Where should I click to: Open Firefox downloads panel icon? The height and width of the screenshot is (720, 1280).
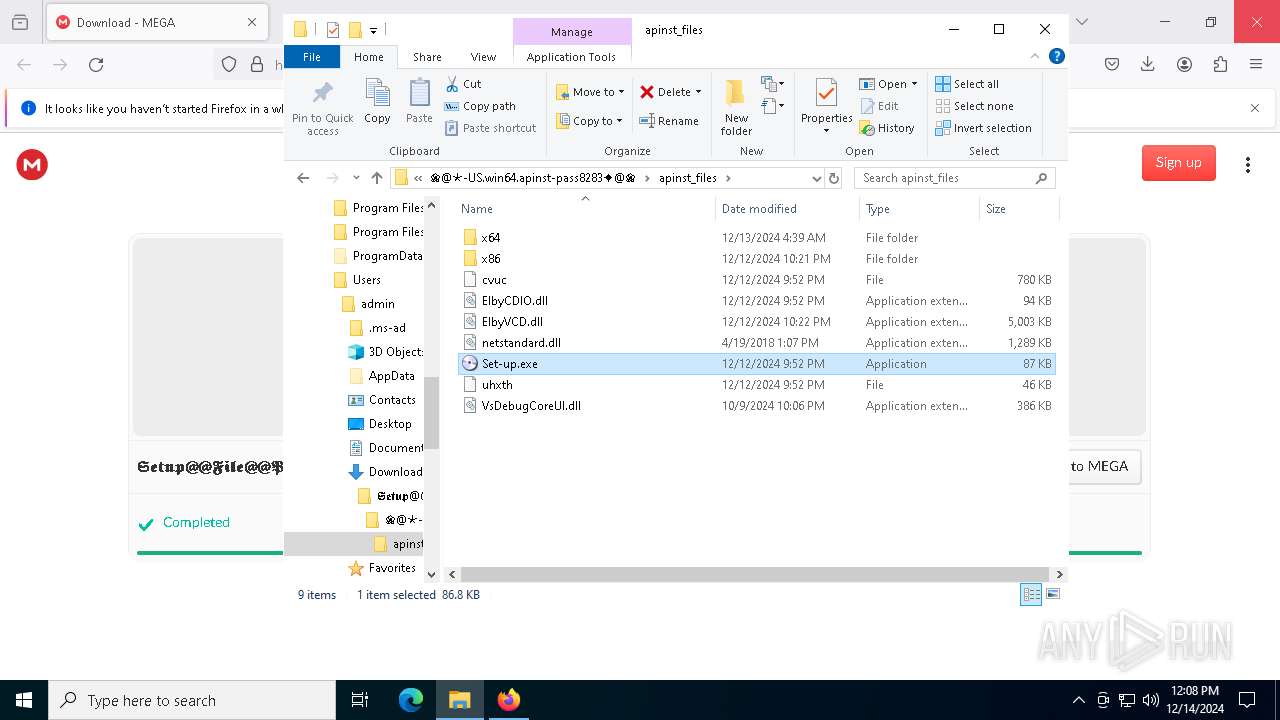click(x=1148, y=65)
